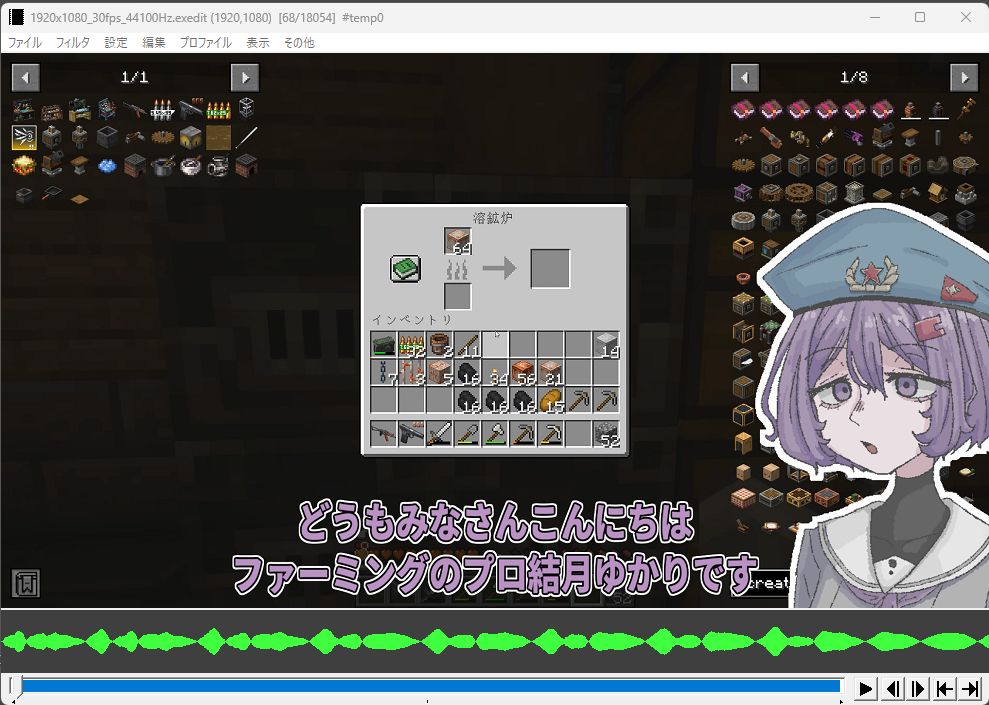Image resolution: width=989 pixels, height=705 pixels.
Task: Click the empty smelter output slot
Action: pos(550,269)
